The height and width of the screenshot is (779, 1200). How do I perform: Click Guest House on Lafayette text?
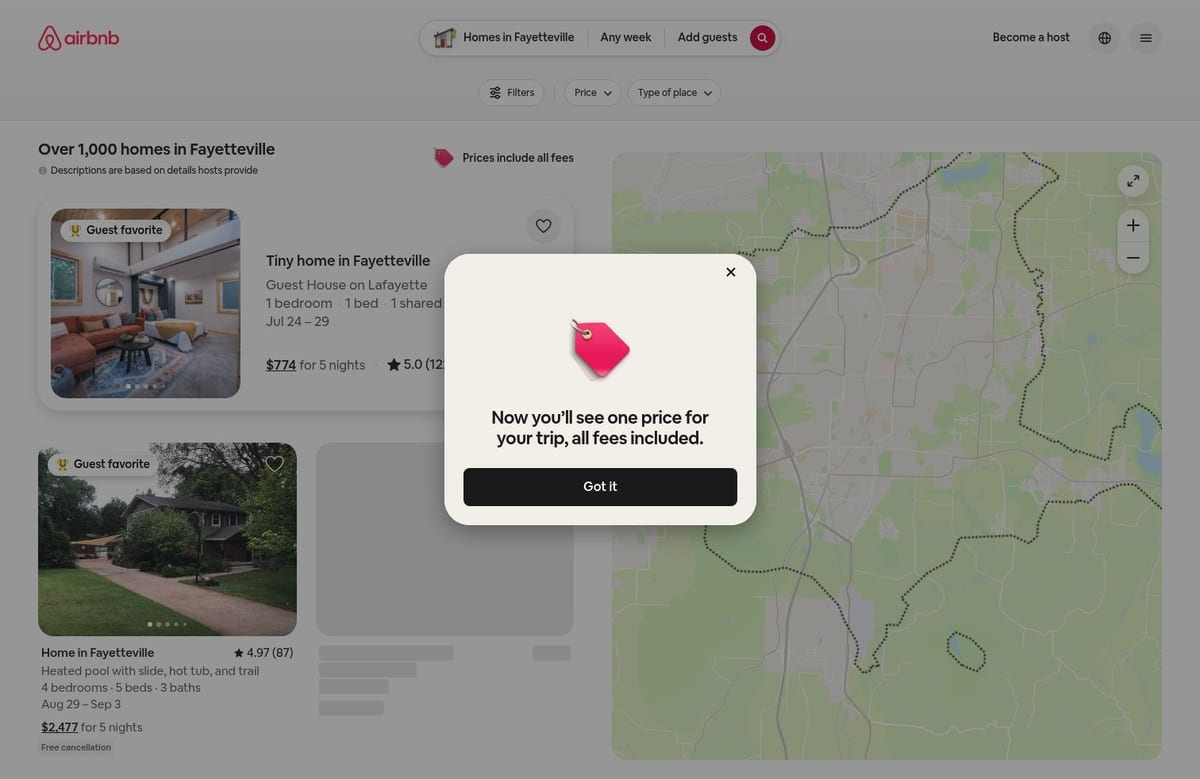click(x=346, y=285)
